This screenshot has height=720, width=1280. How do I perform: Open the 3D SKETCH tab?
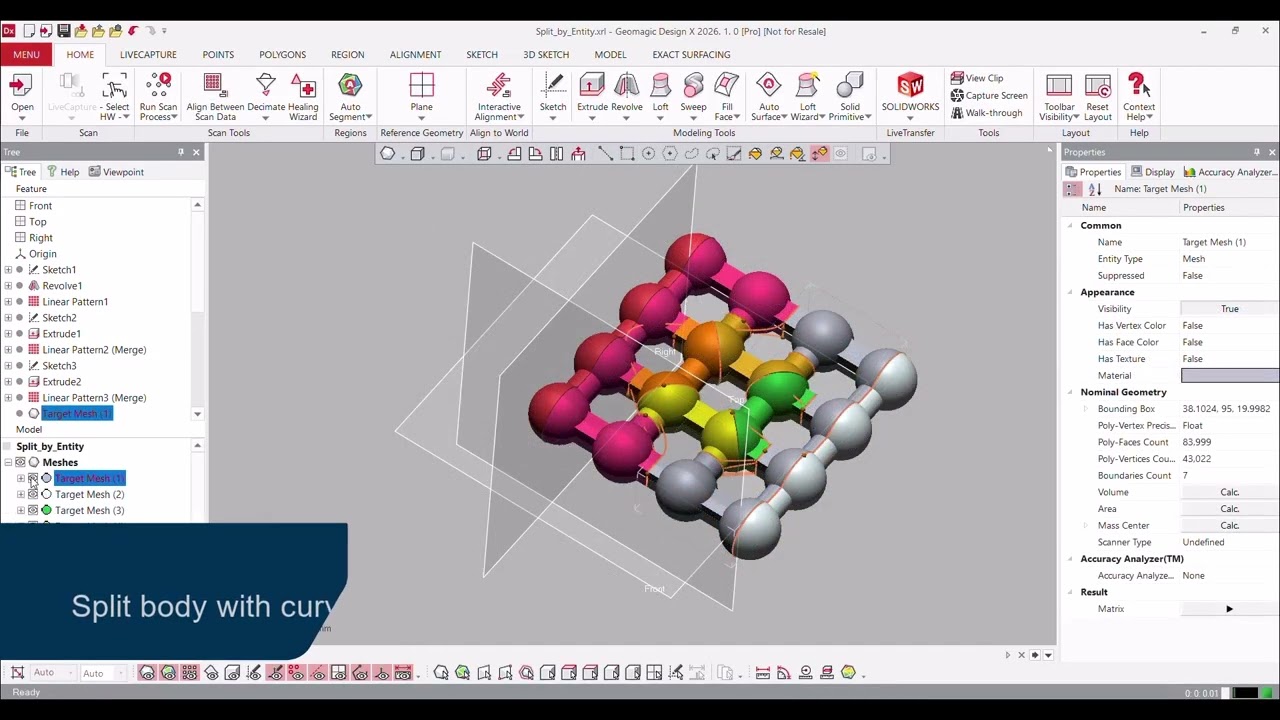click(546, 55)
